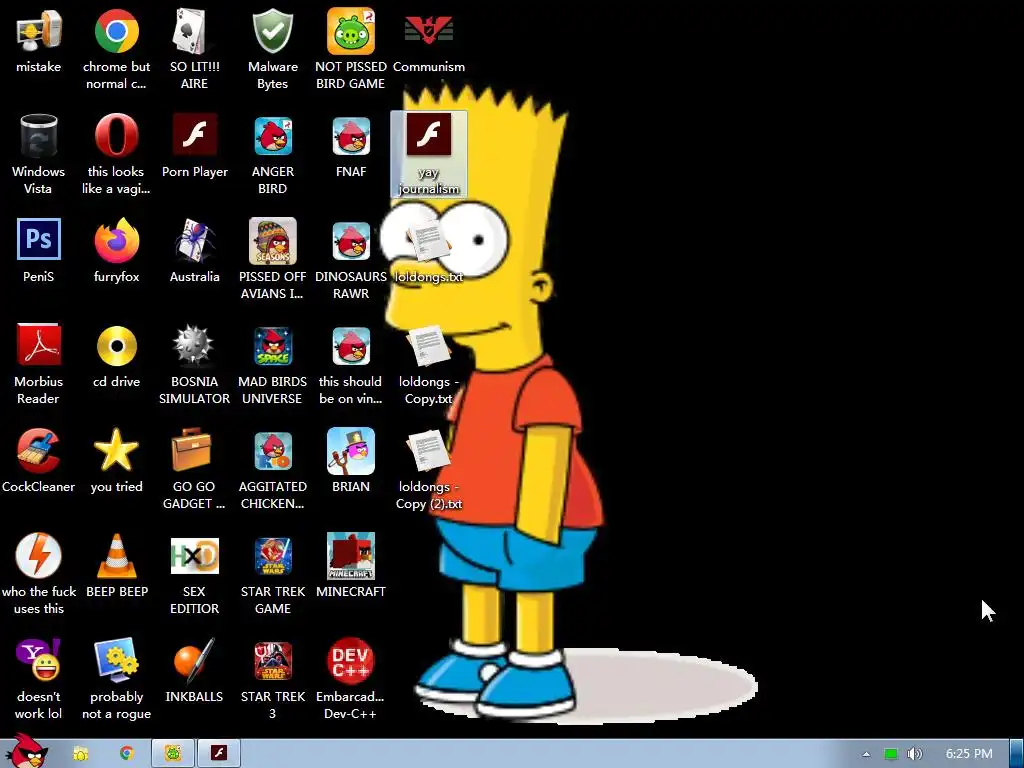Image resolution: width=1024 pixels, height=768 pixels.
Task: Select the 'PISSED OFF AVIANS' Seasons icon
Action: [272, 241]
